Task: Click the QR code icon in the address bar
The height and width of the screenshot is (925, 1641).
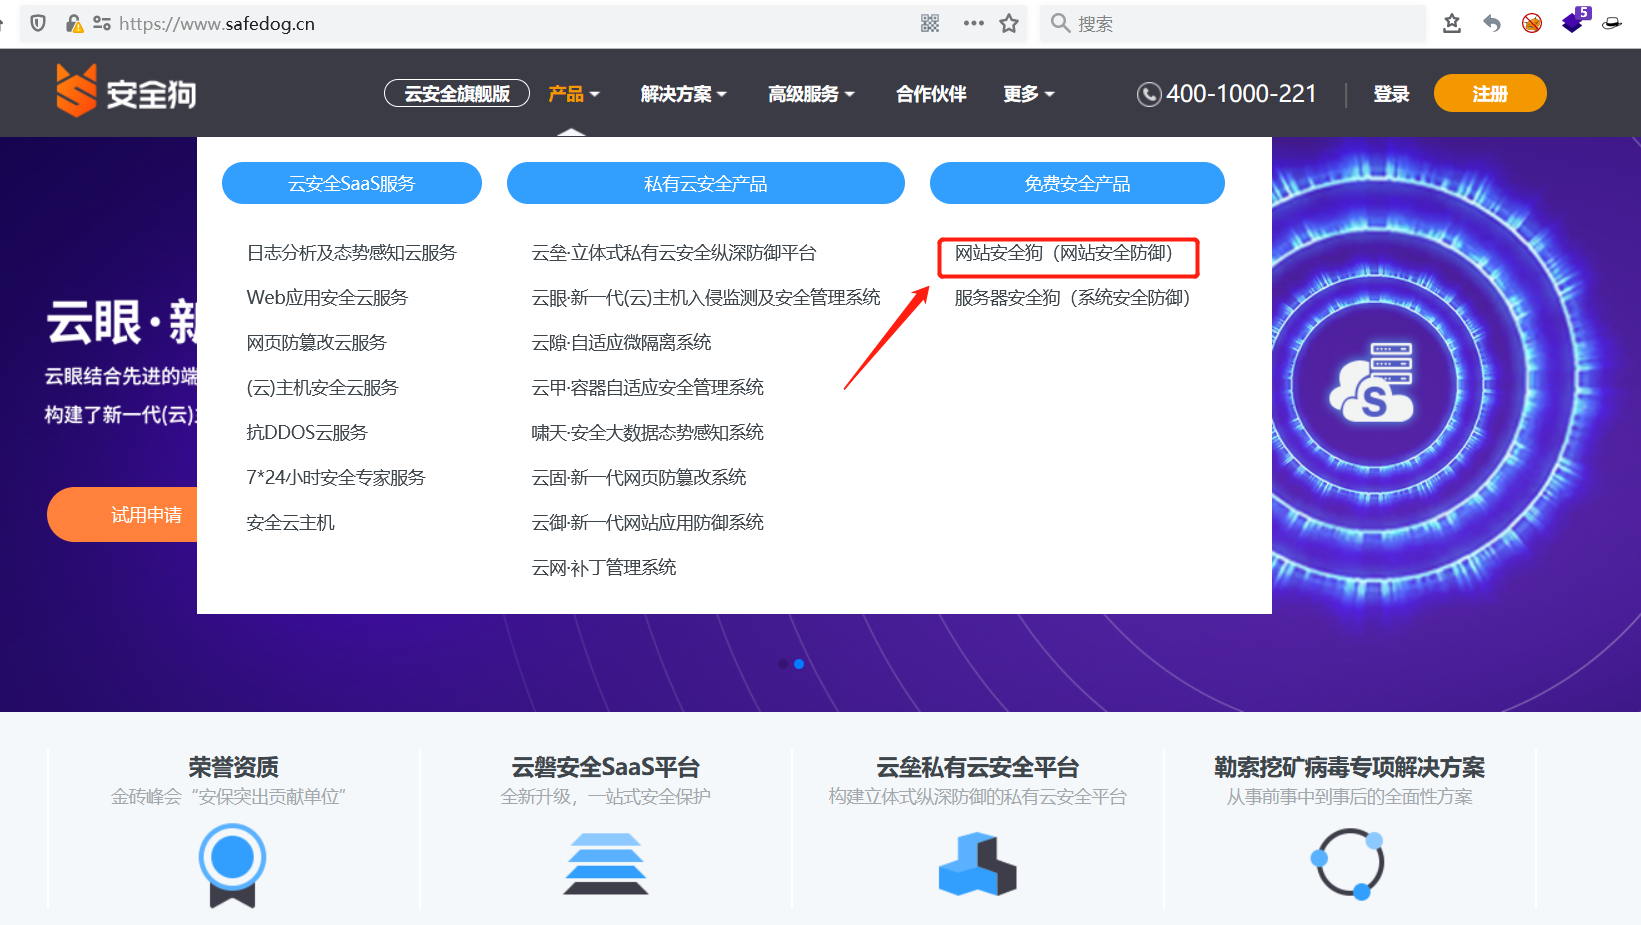Action: point(929,22)
